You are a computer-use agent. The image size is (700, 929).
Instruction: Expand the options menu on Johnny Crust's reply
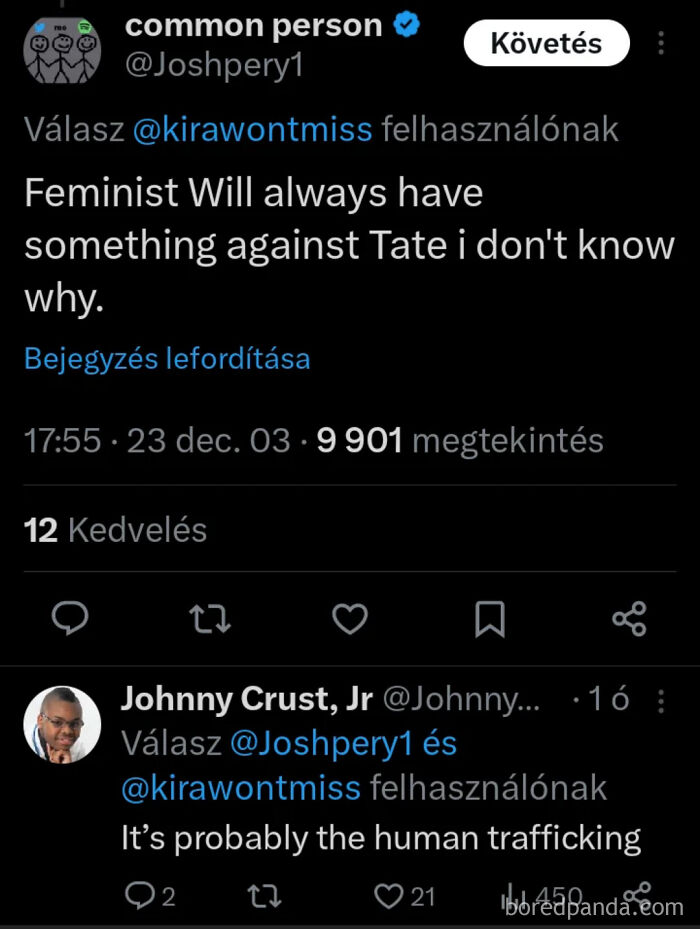661,700
